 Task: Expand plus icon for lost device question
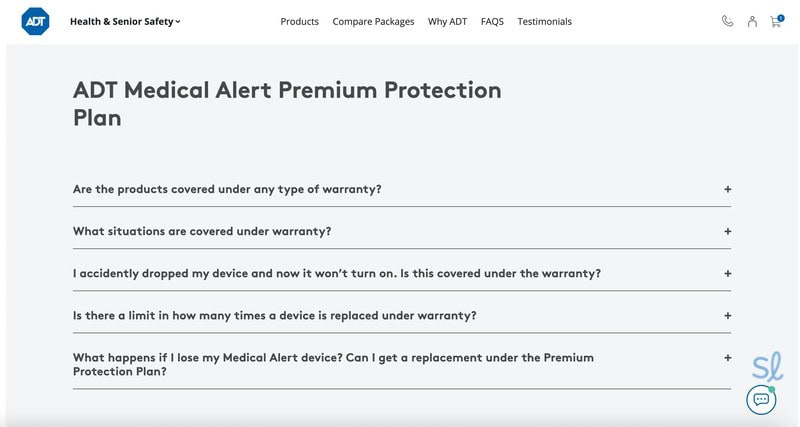pyautogui.click(x=728, y=357)
